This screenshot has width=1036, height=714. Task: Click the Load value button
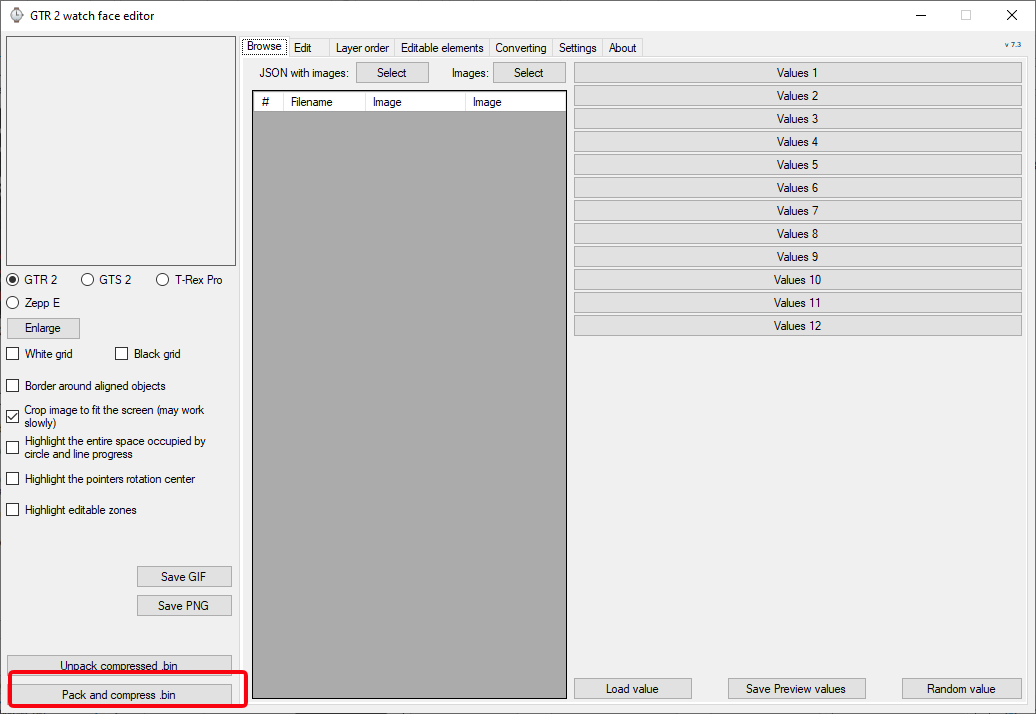pyautogui.click(x=632, y=689)
